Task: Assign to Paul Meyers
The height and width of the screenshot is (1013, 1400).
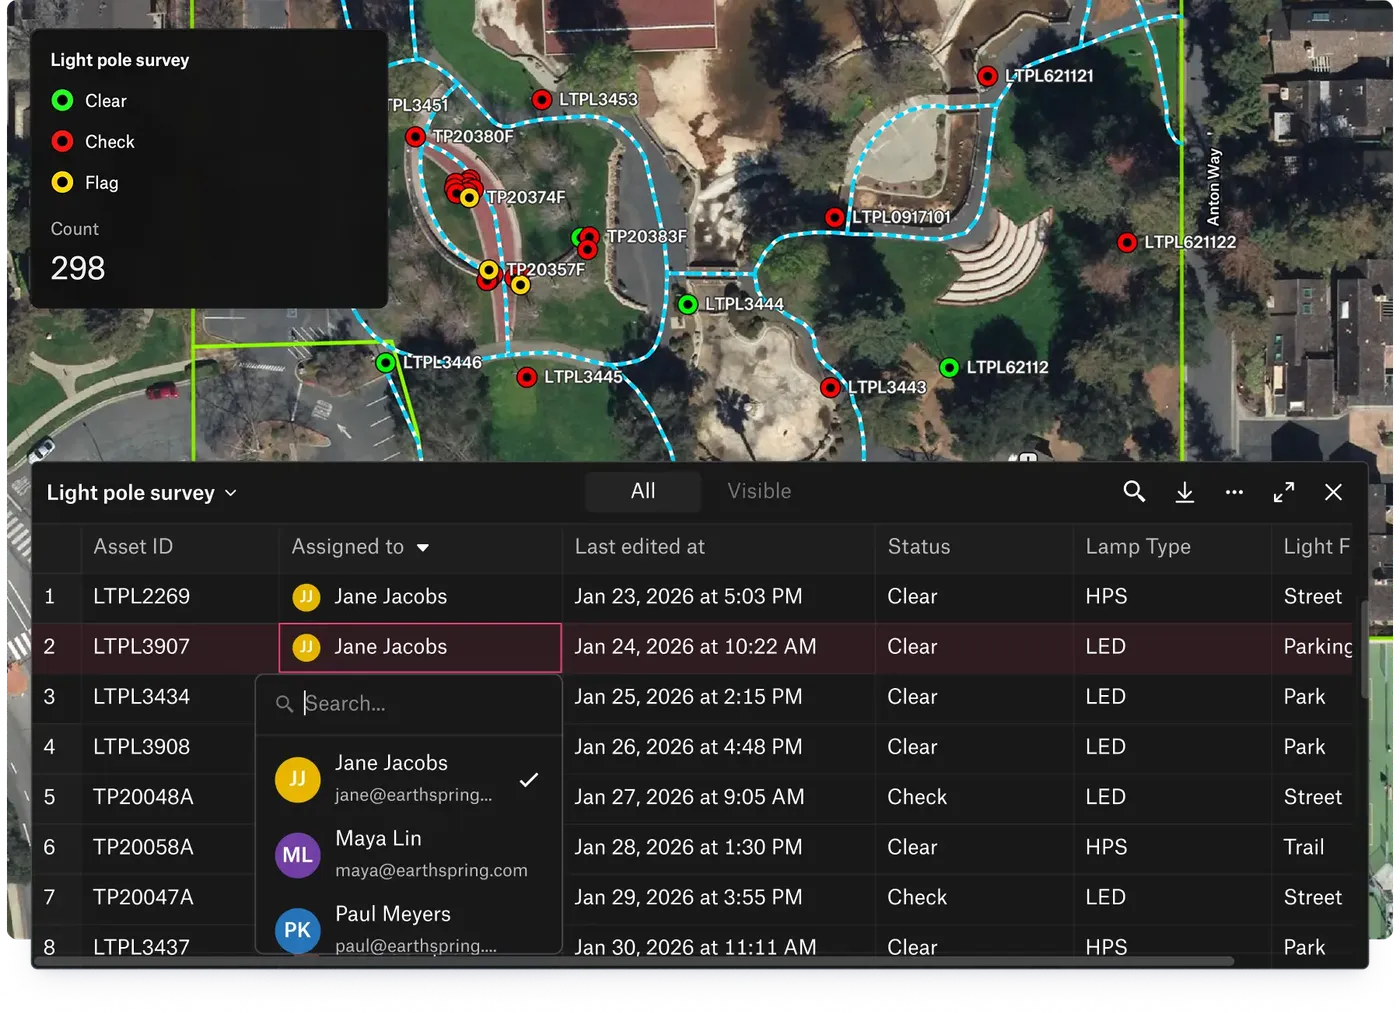Action: (x=408, y=929)
